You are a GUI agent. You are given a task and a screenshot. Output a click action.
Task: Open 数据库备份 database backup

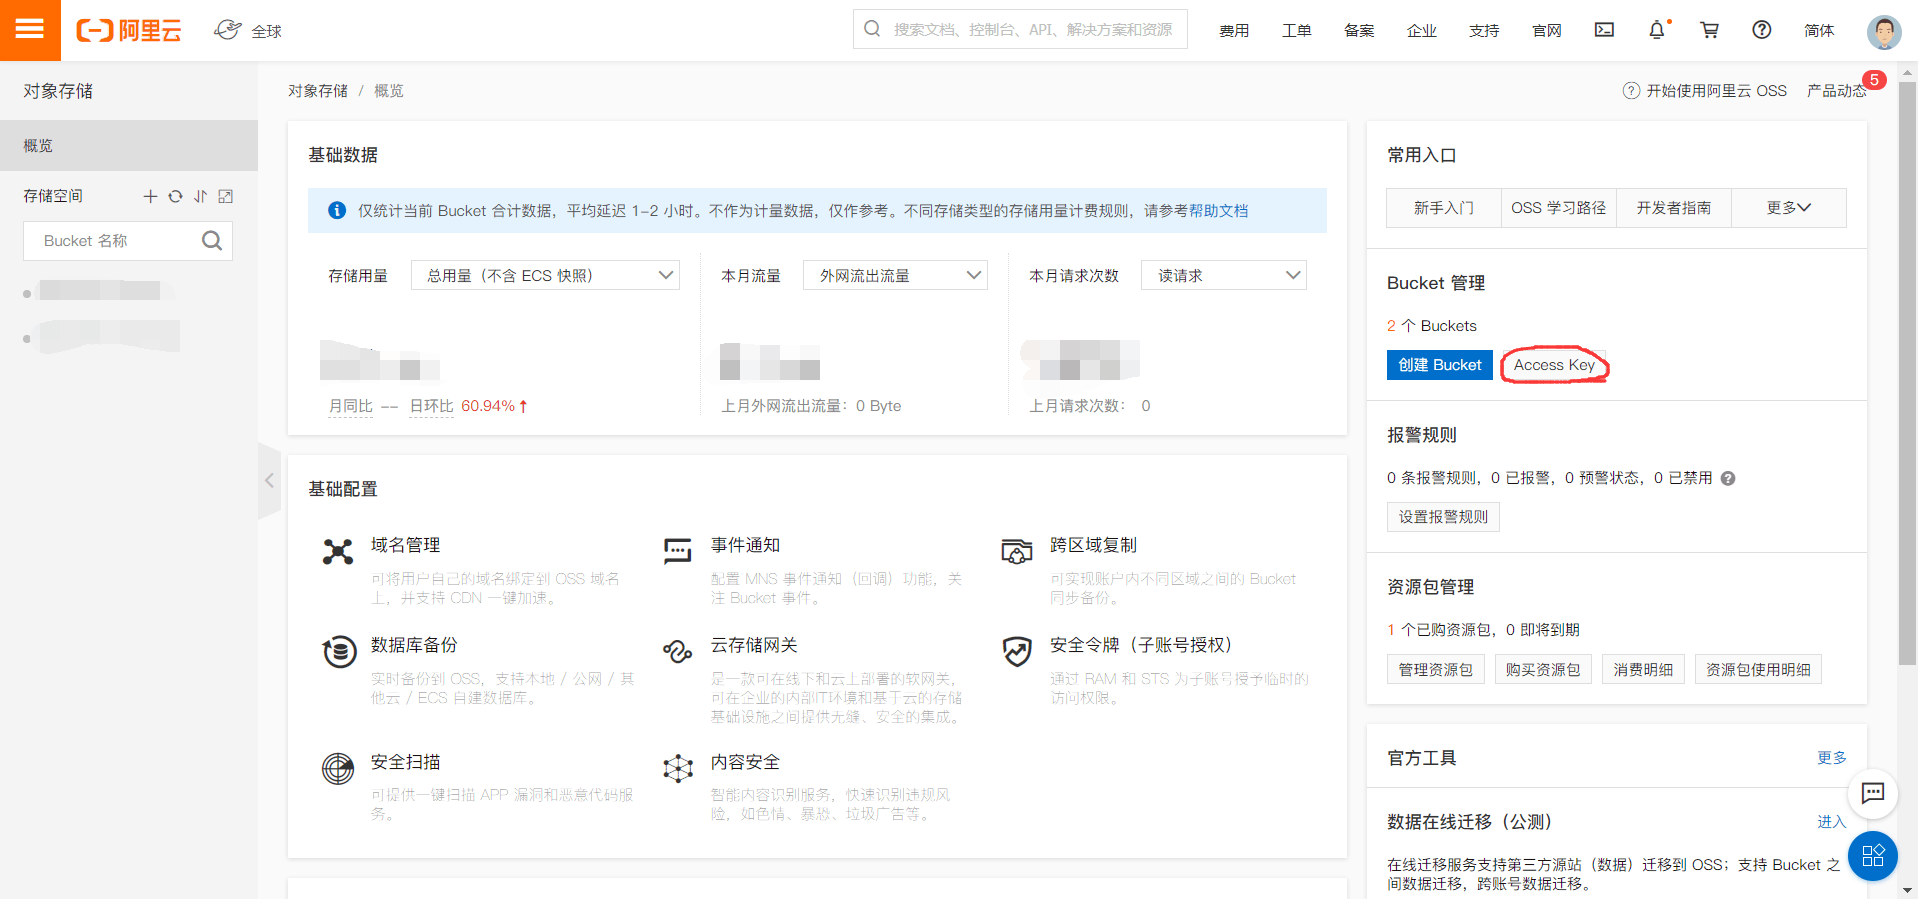click(x=414, y=645)
